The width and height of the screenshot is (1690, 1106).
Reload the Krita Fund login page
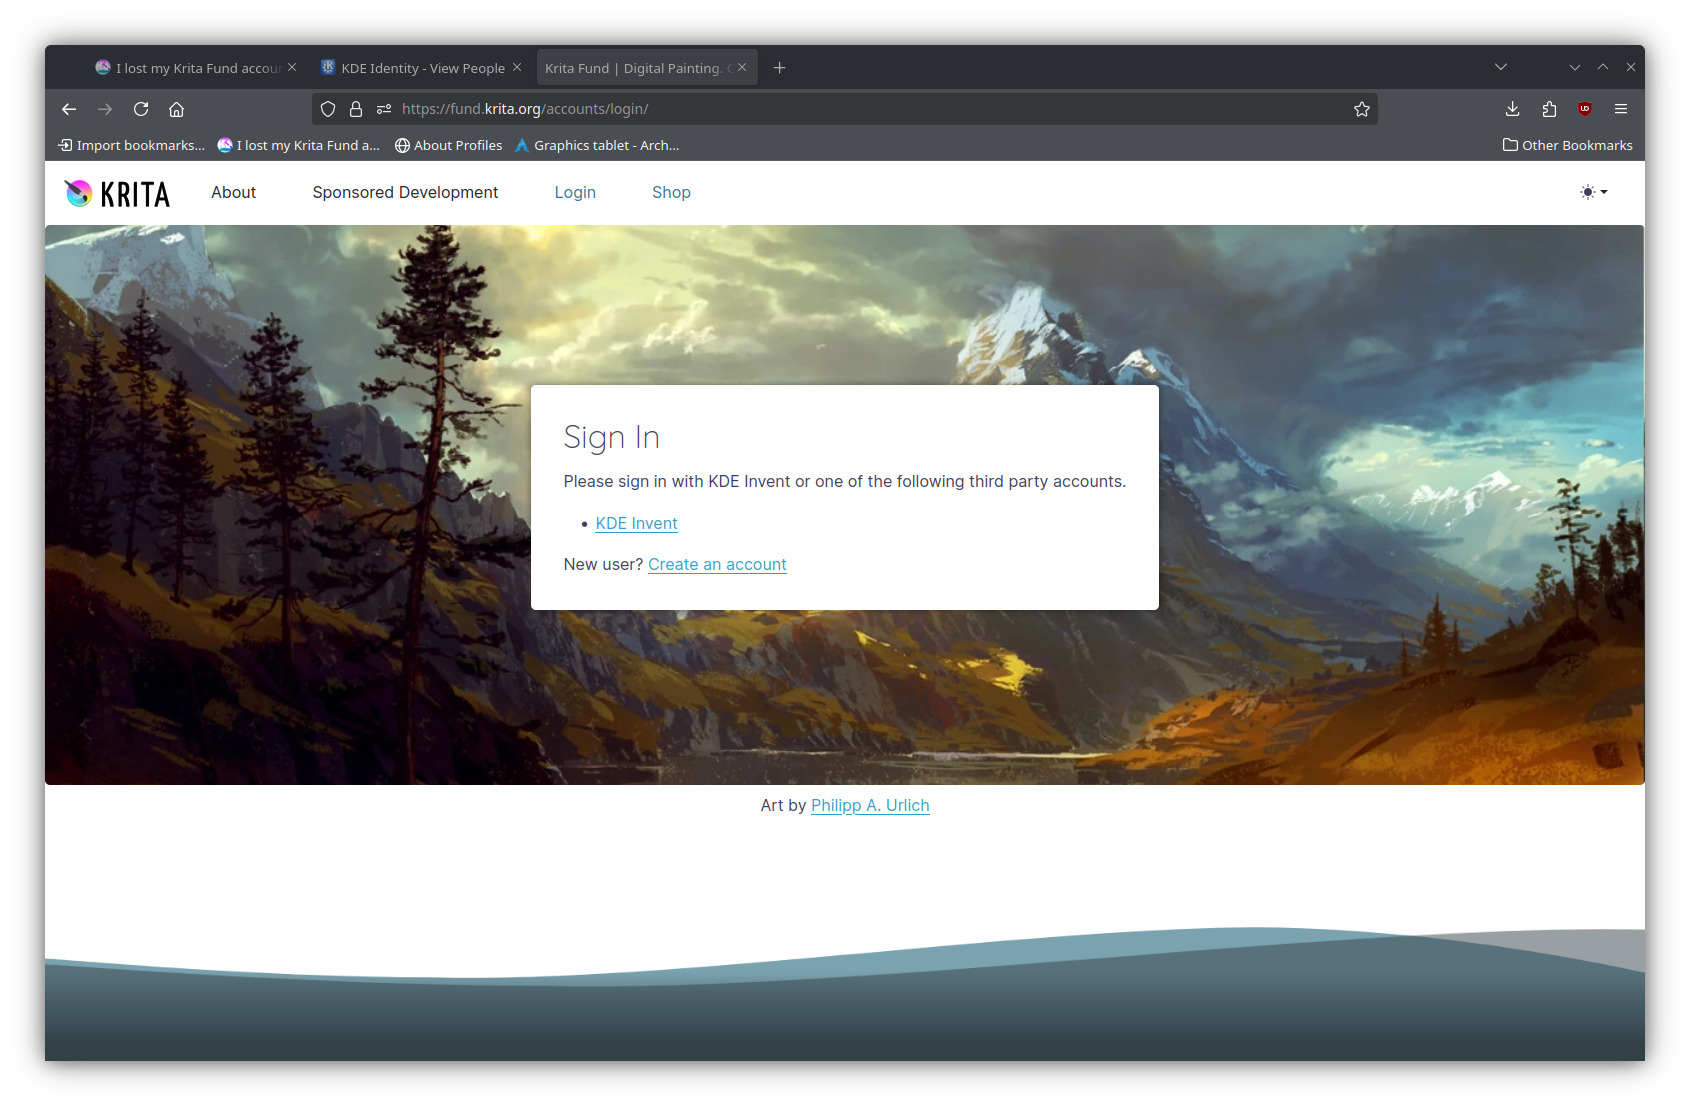click(141, 109)
